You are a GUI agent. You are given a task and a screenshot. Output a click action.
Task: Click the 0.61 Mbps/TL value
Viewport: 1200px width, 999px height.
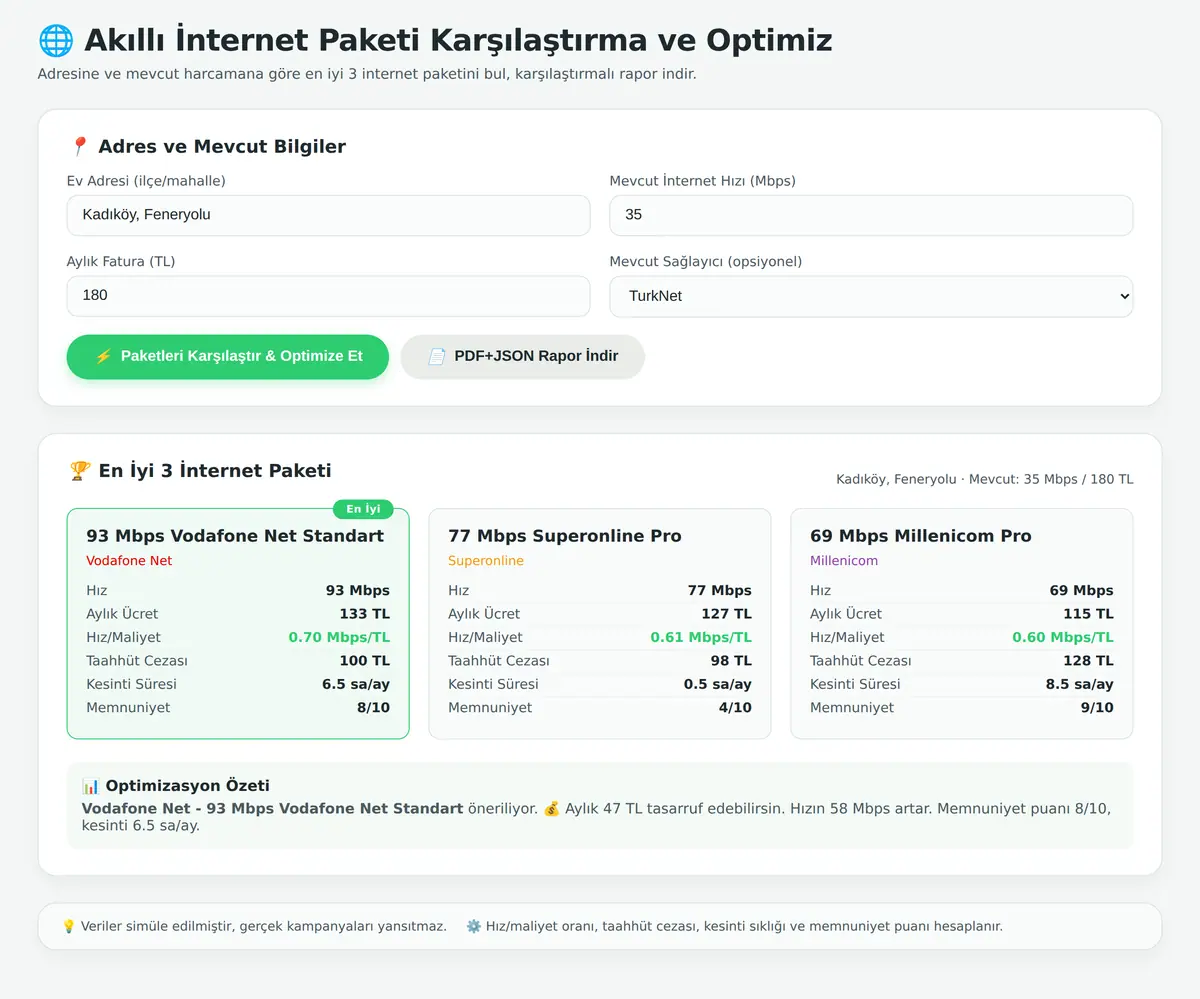click(x=701, y=637)
